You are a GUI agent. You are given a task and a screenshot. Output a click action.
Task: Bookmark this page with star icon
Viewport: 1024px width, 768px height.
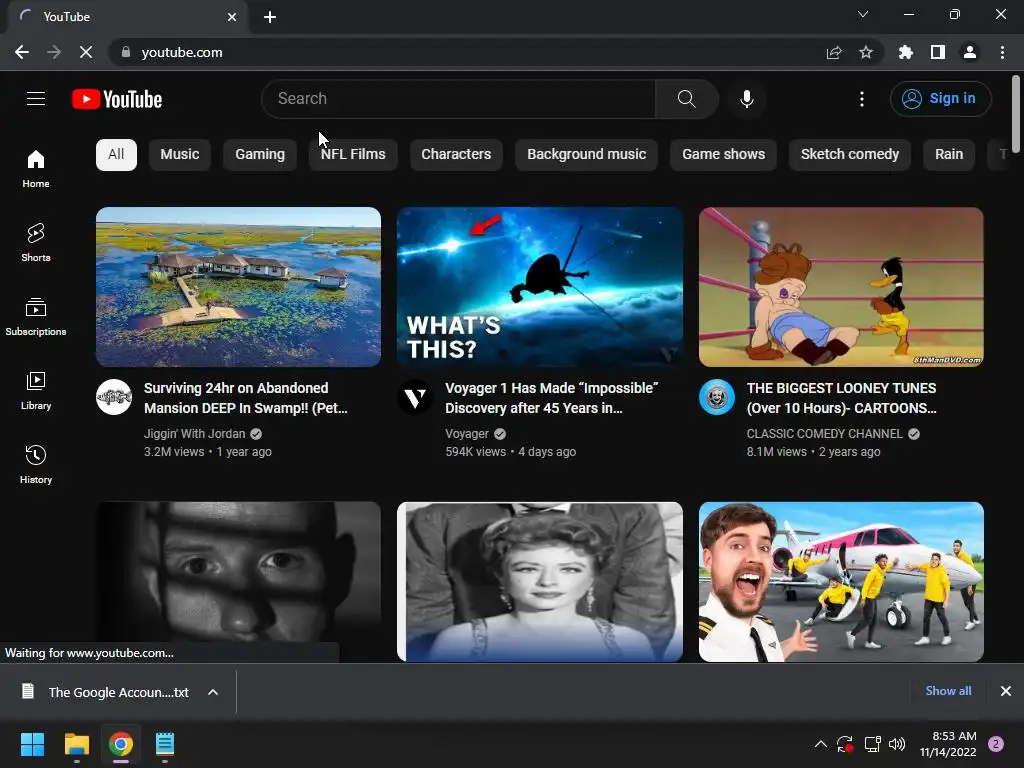tap(866, 52)
